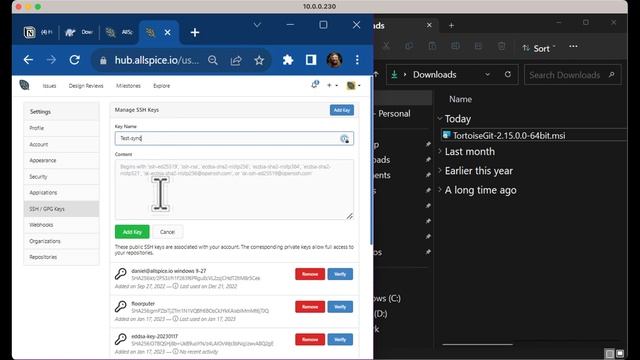Select Security in the Settings sidebar
This screenshot has width=640, height=360.
pos(61,176)
